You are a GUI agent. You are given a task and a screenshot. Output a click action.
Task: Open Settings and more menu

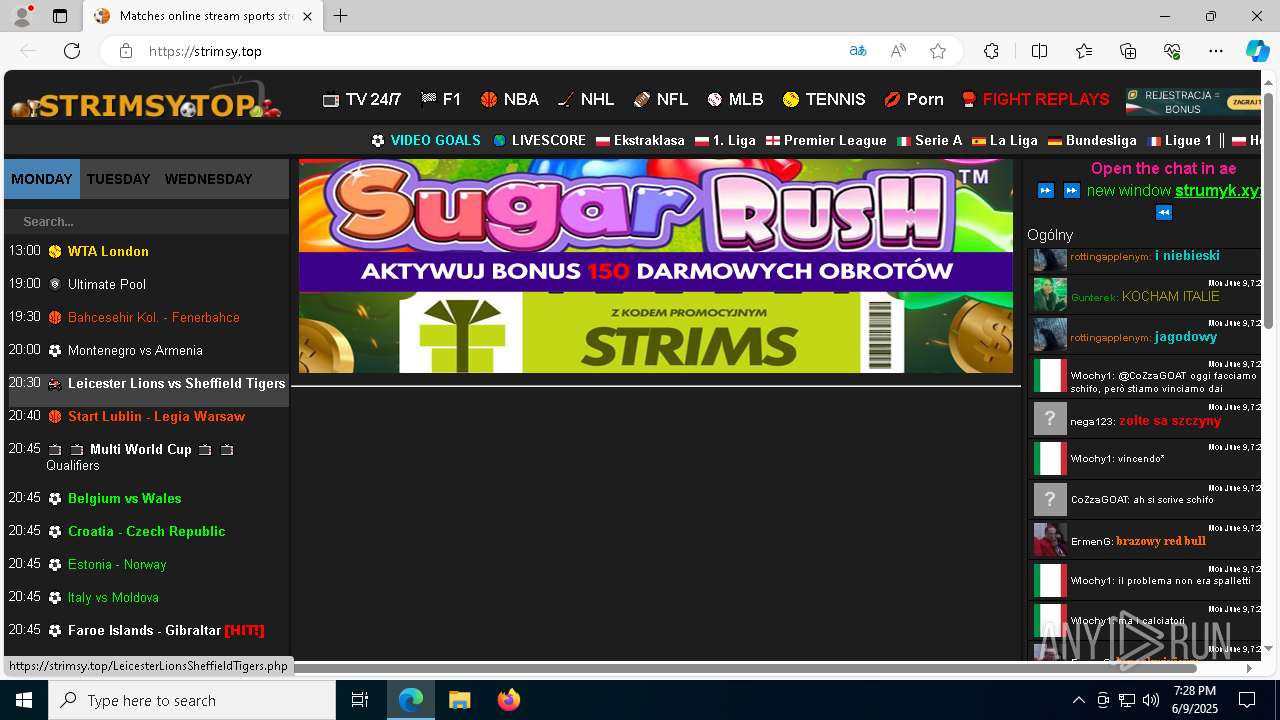point(1216,51)
